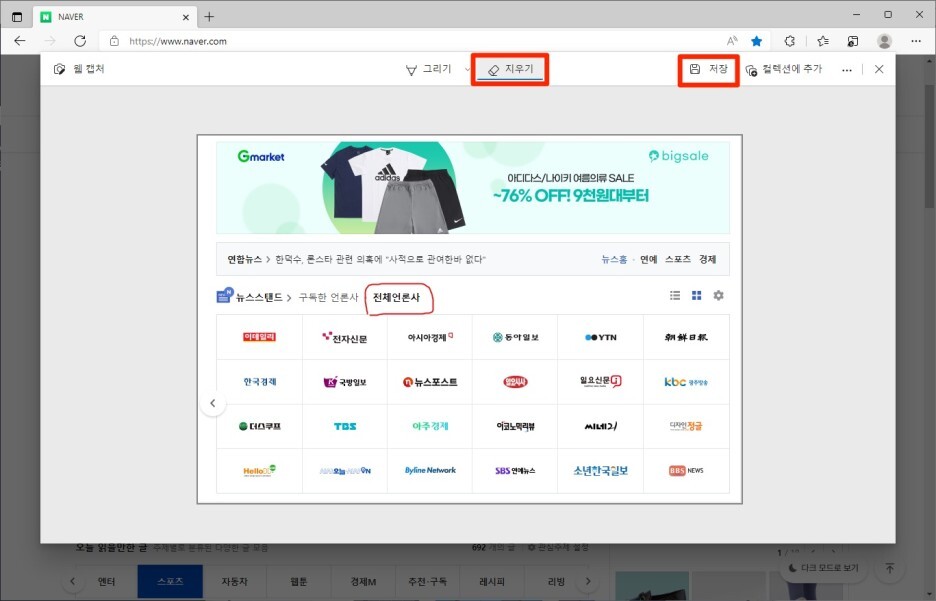This screenshot has height=601, width=936.
Task: Toggle the favorites star for this page
Action: [x=756, y=41]
